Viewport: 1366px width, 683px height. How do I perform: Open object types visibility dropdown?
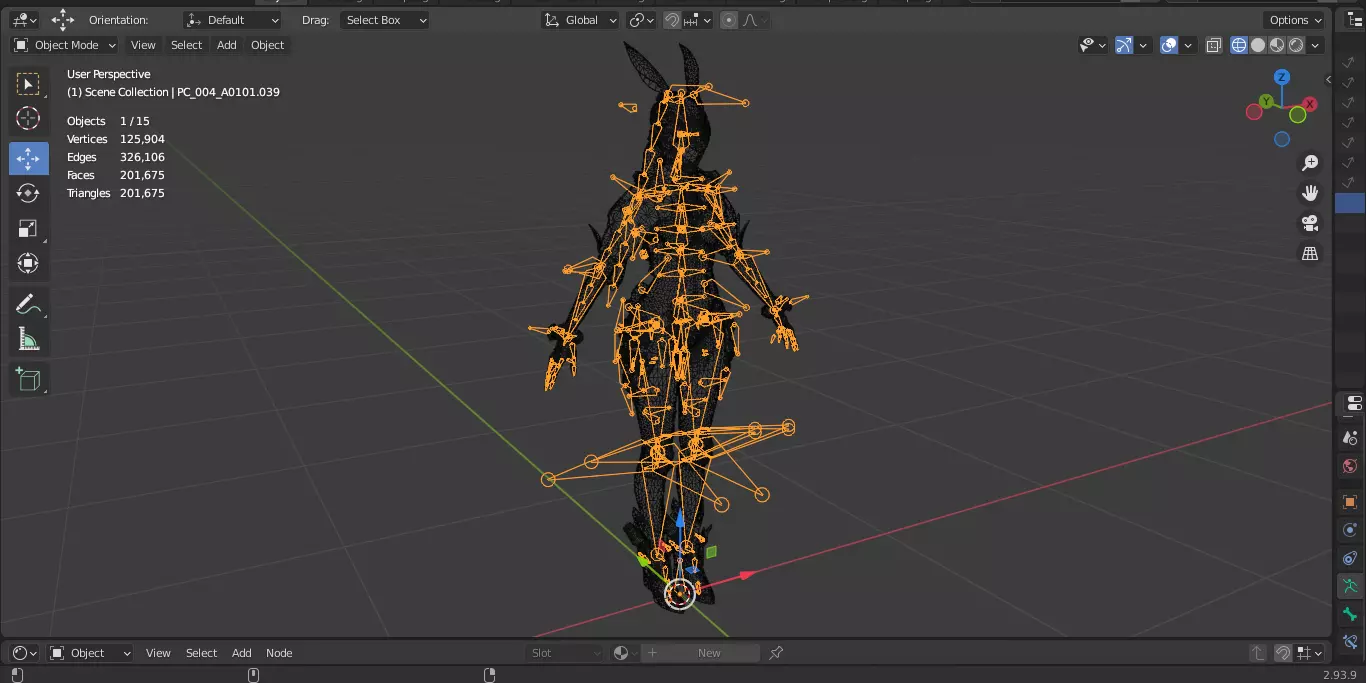pyautogui.click(x=1093, y=45)
